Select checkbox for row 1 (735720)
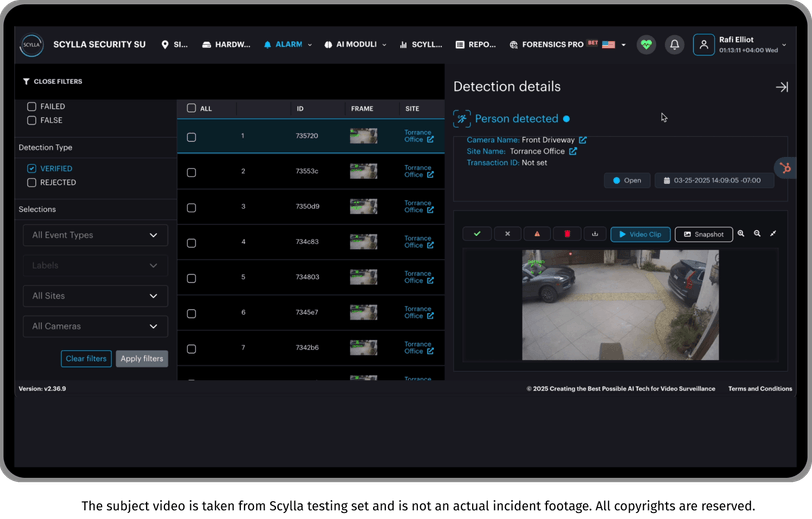The width and height of the screenshot is (812, 519). [x=191, y=137]
